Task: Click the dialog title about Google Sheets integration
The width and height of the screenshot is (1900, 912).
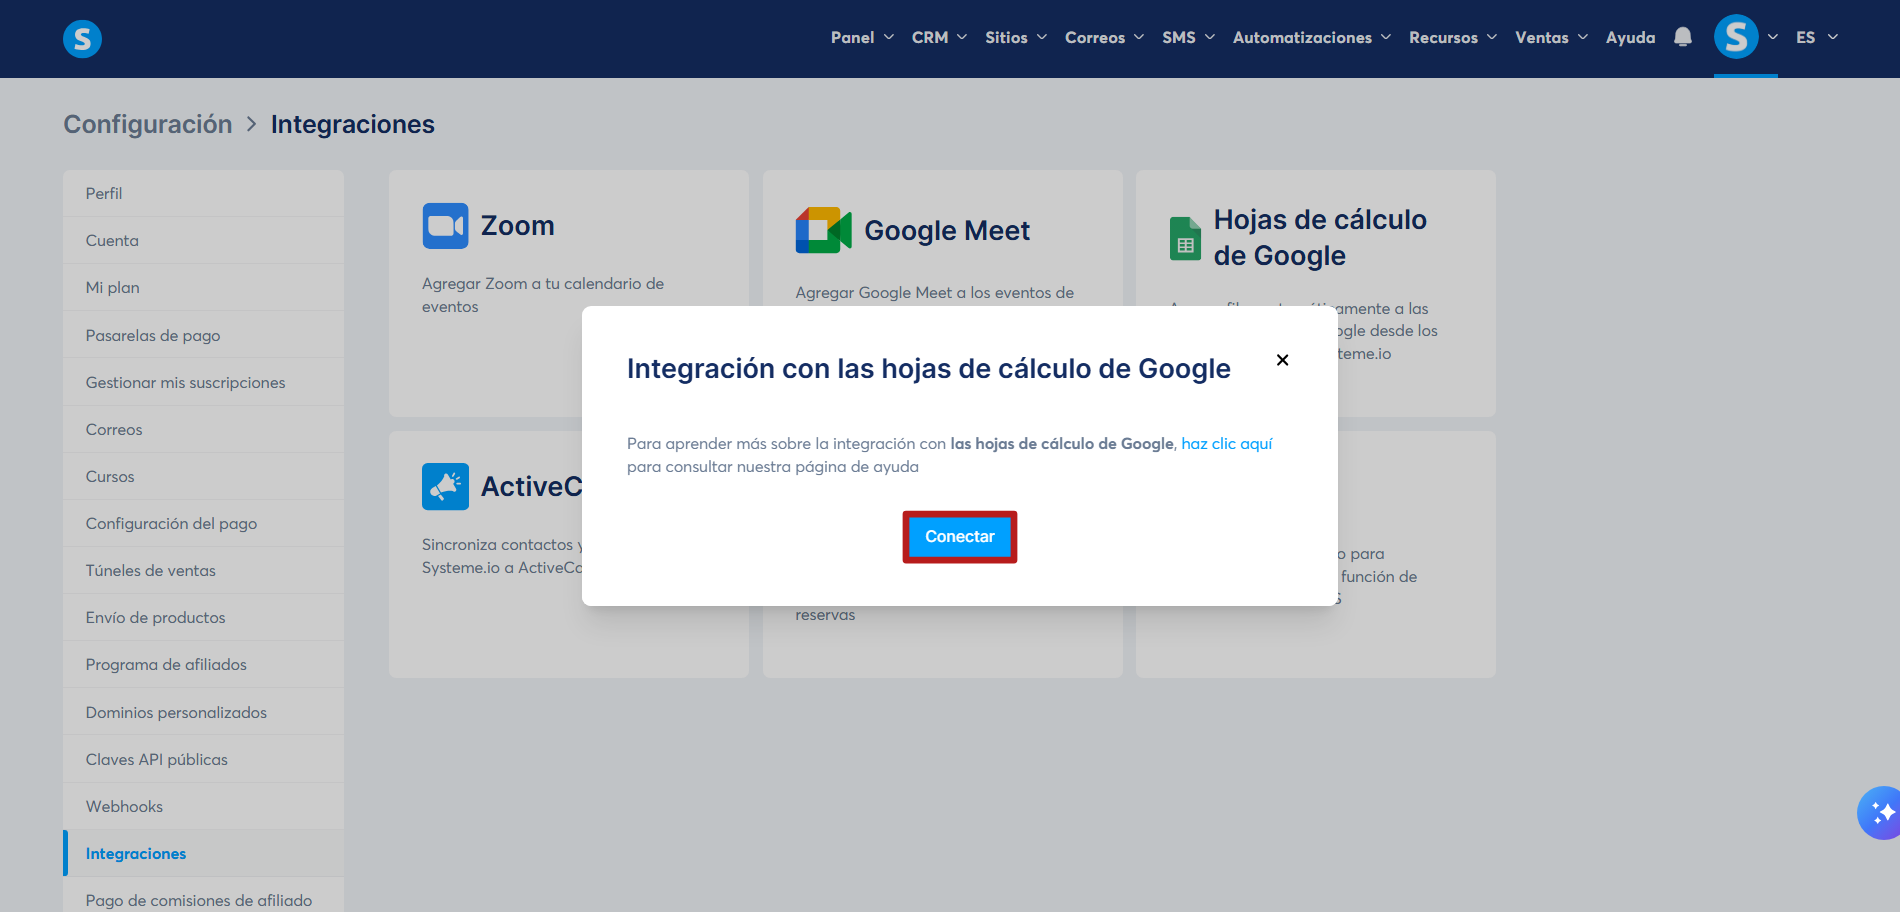Action: (x=929, y=369)
